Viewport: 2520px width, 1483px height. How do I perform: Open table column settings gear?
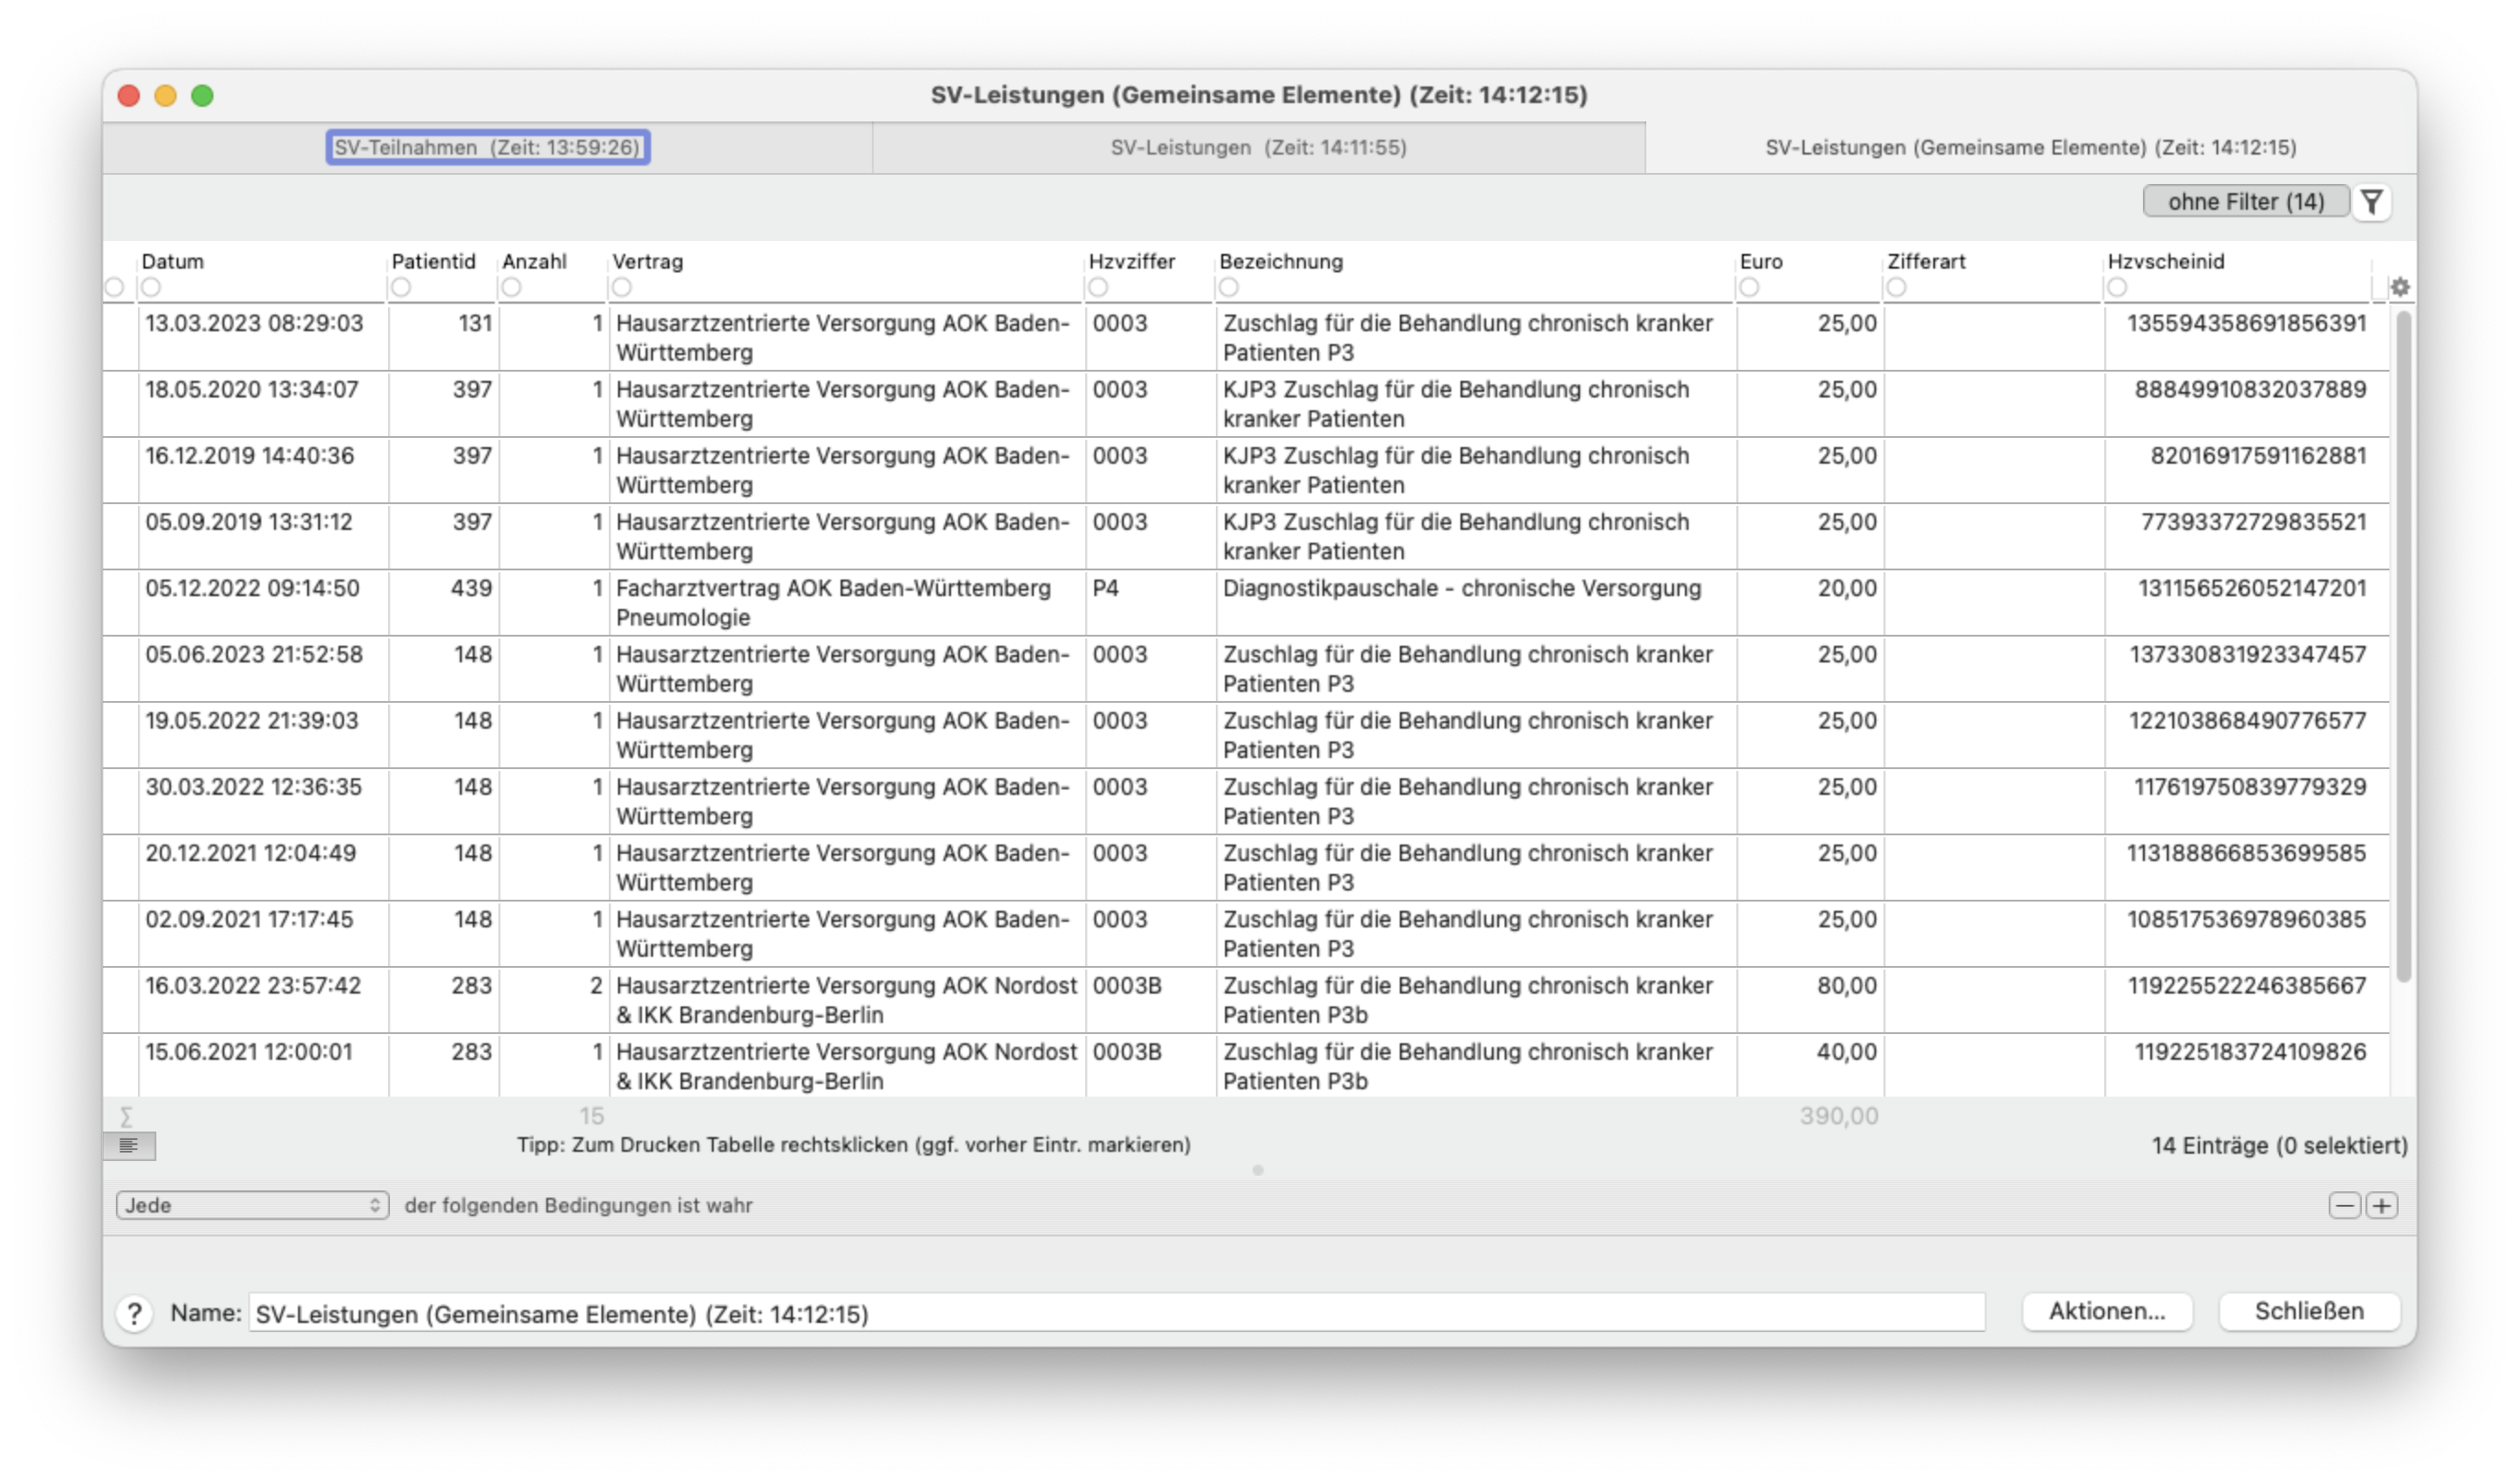2400,287
